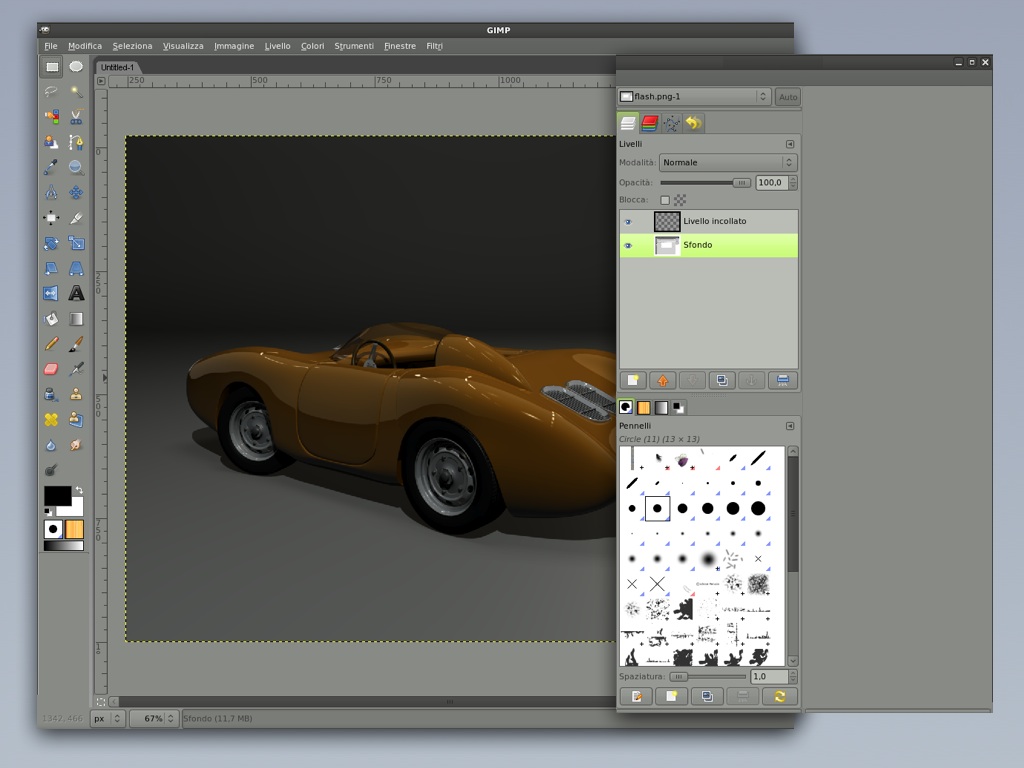Toggle visibility of the Sfondo layer

(x=629, y=245)
